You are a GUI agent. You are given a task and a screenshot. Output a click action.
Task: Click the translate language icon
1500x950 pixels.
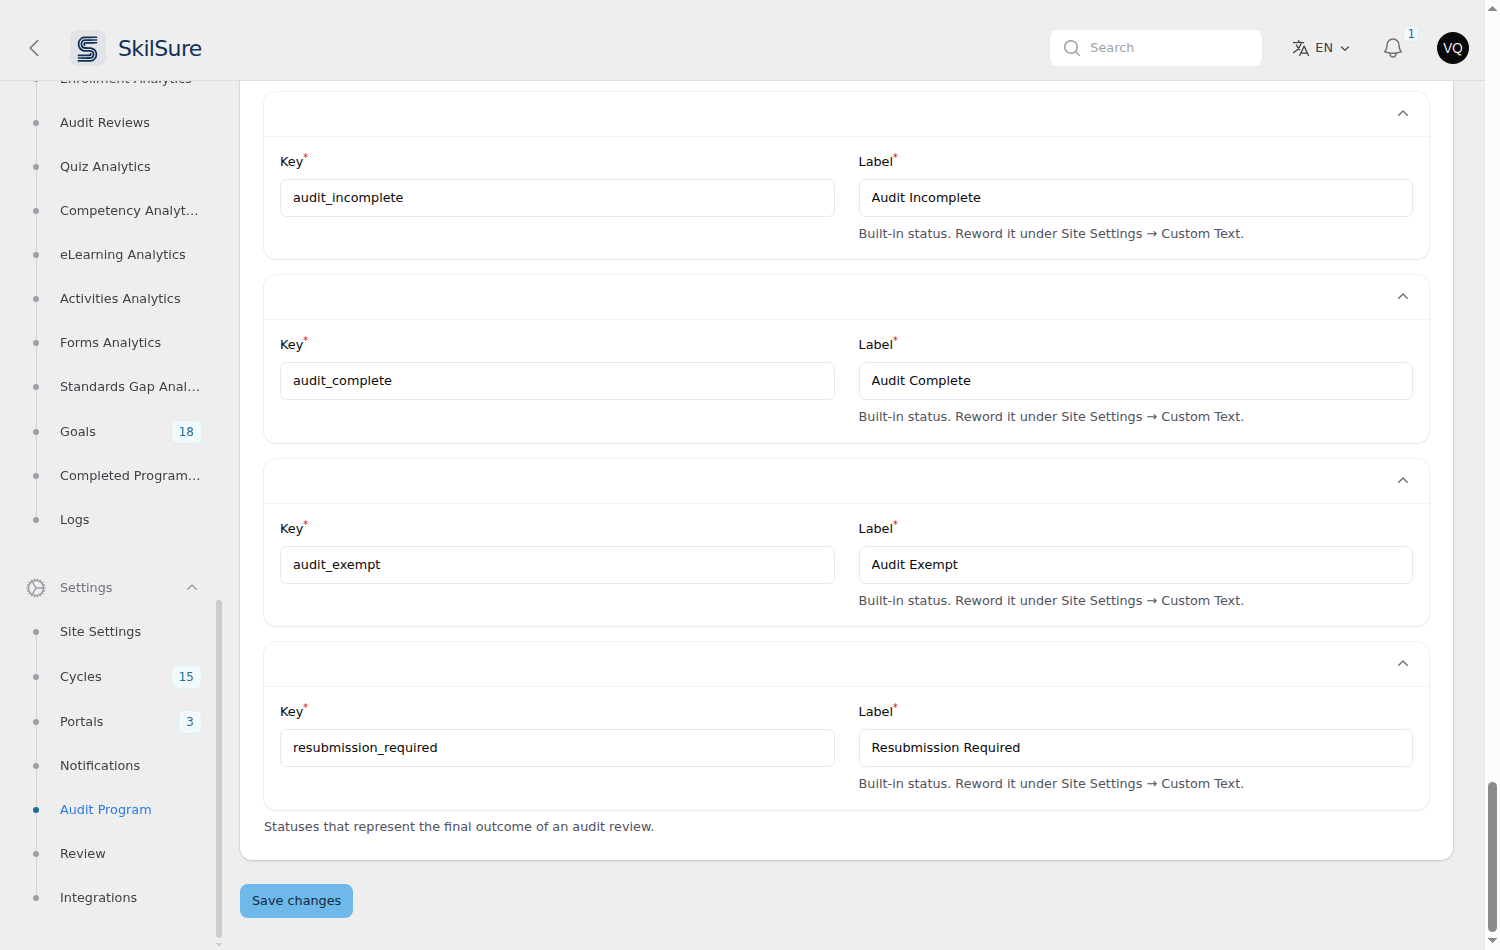click(x=1300, y=48)
